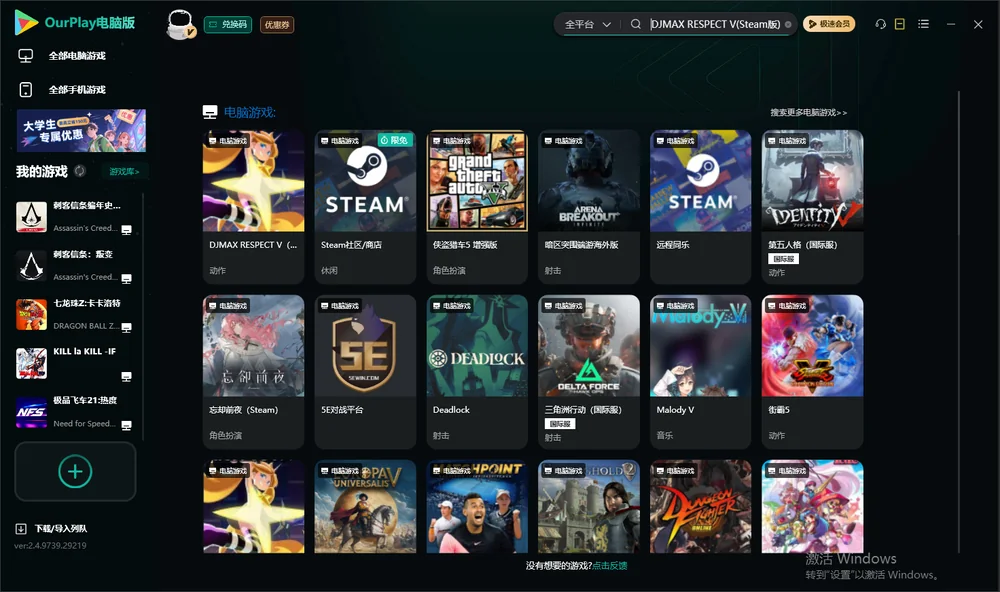The image size is (1000, 592).
Task: Open 全部电脑游戏 in the sidebar
Action: (x=62, y=56)
